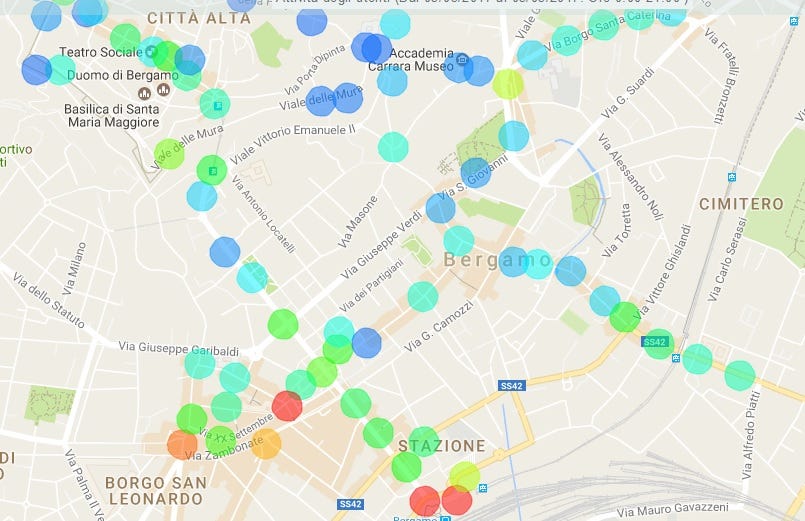Click left brown landmark icon under Duomo di Bergamo

[x=145, y=93]
